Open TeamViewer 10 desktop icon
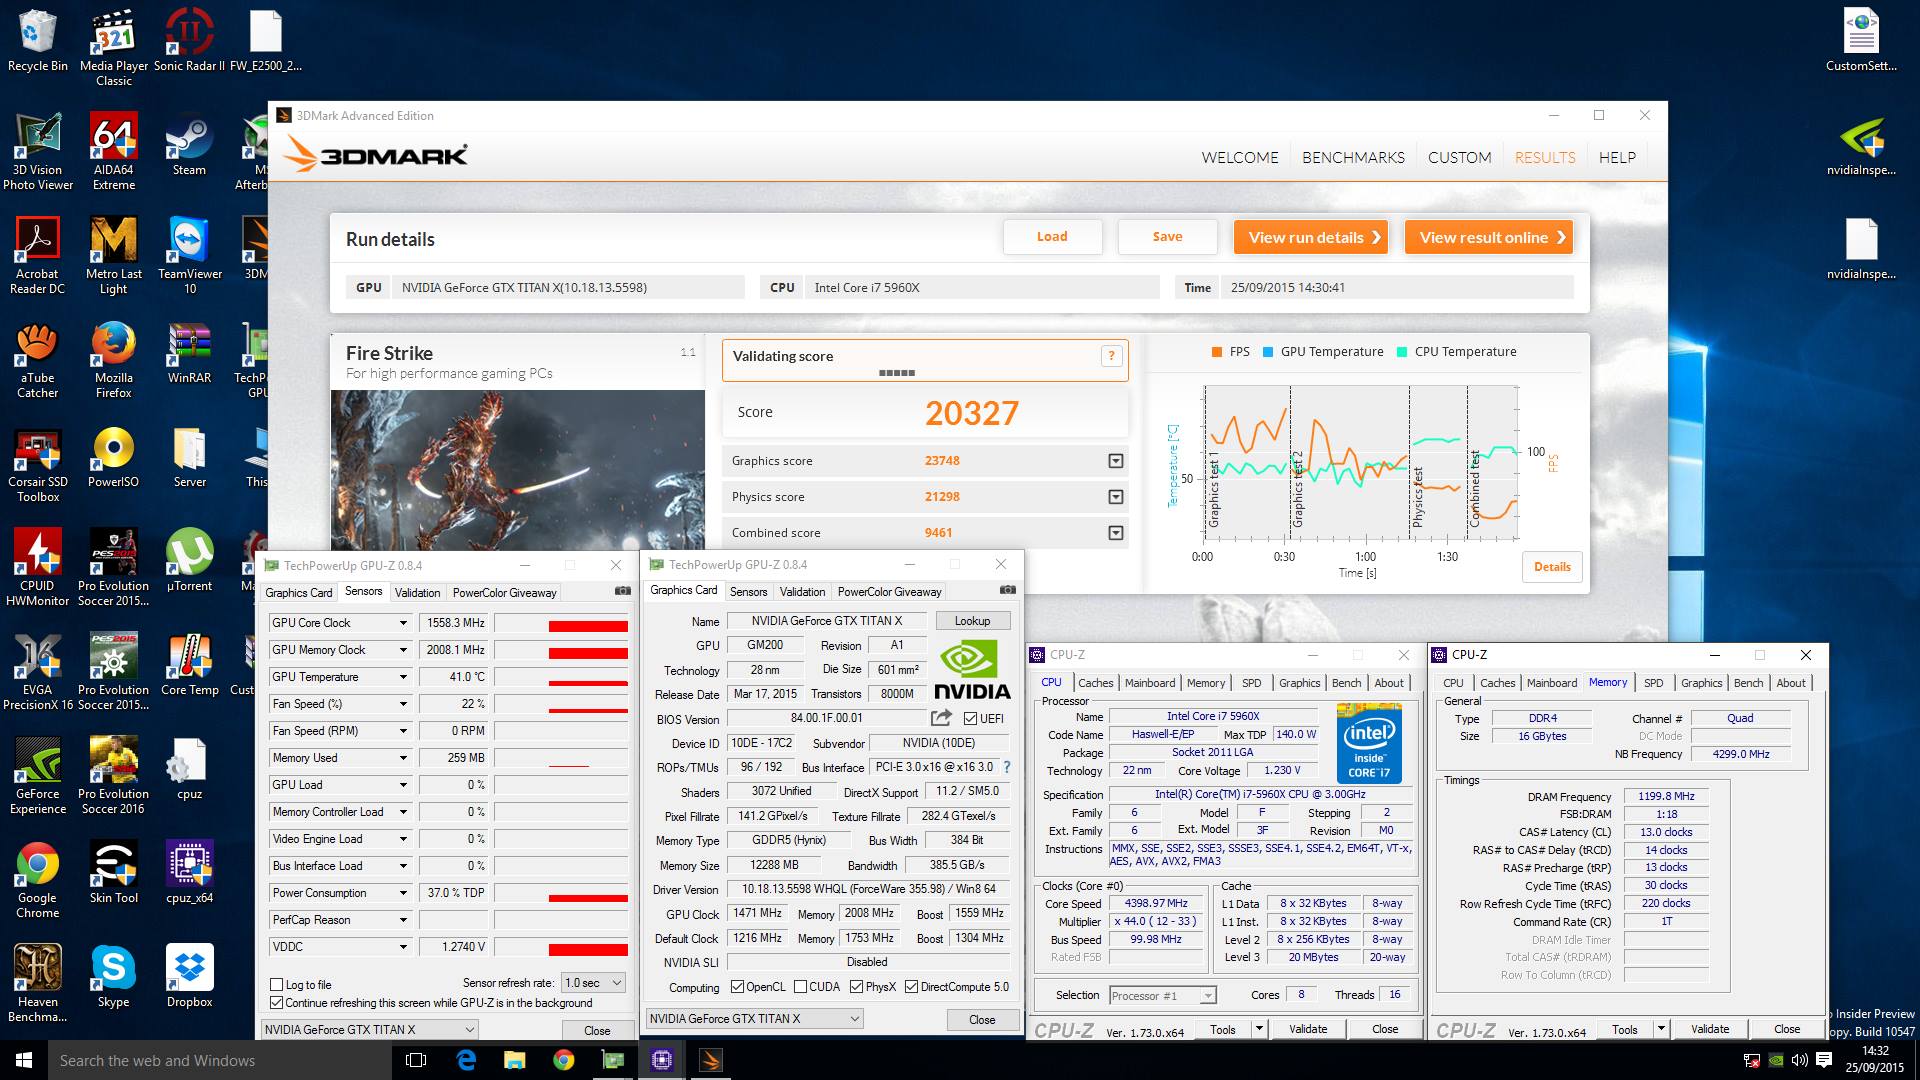The image size is (1920, 1080). tap(189, 256)
